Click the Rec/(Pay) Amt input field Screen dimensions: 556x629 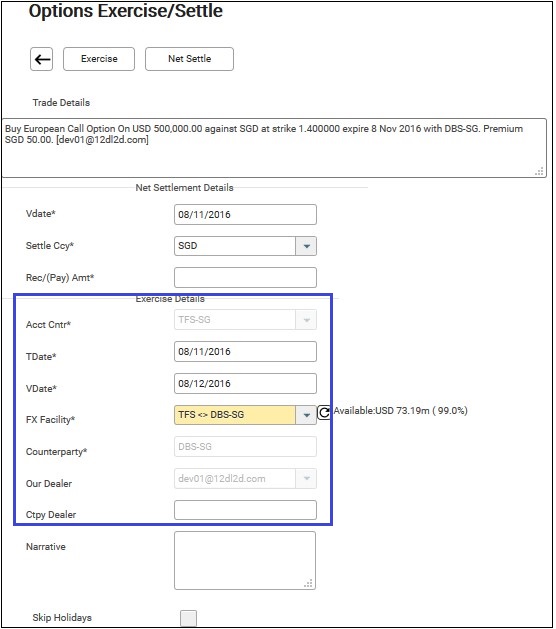246,278
